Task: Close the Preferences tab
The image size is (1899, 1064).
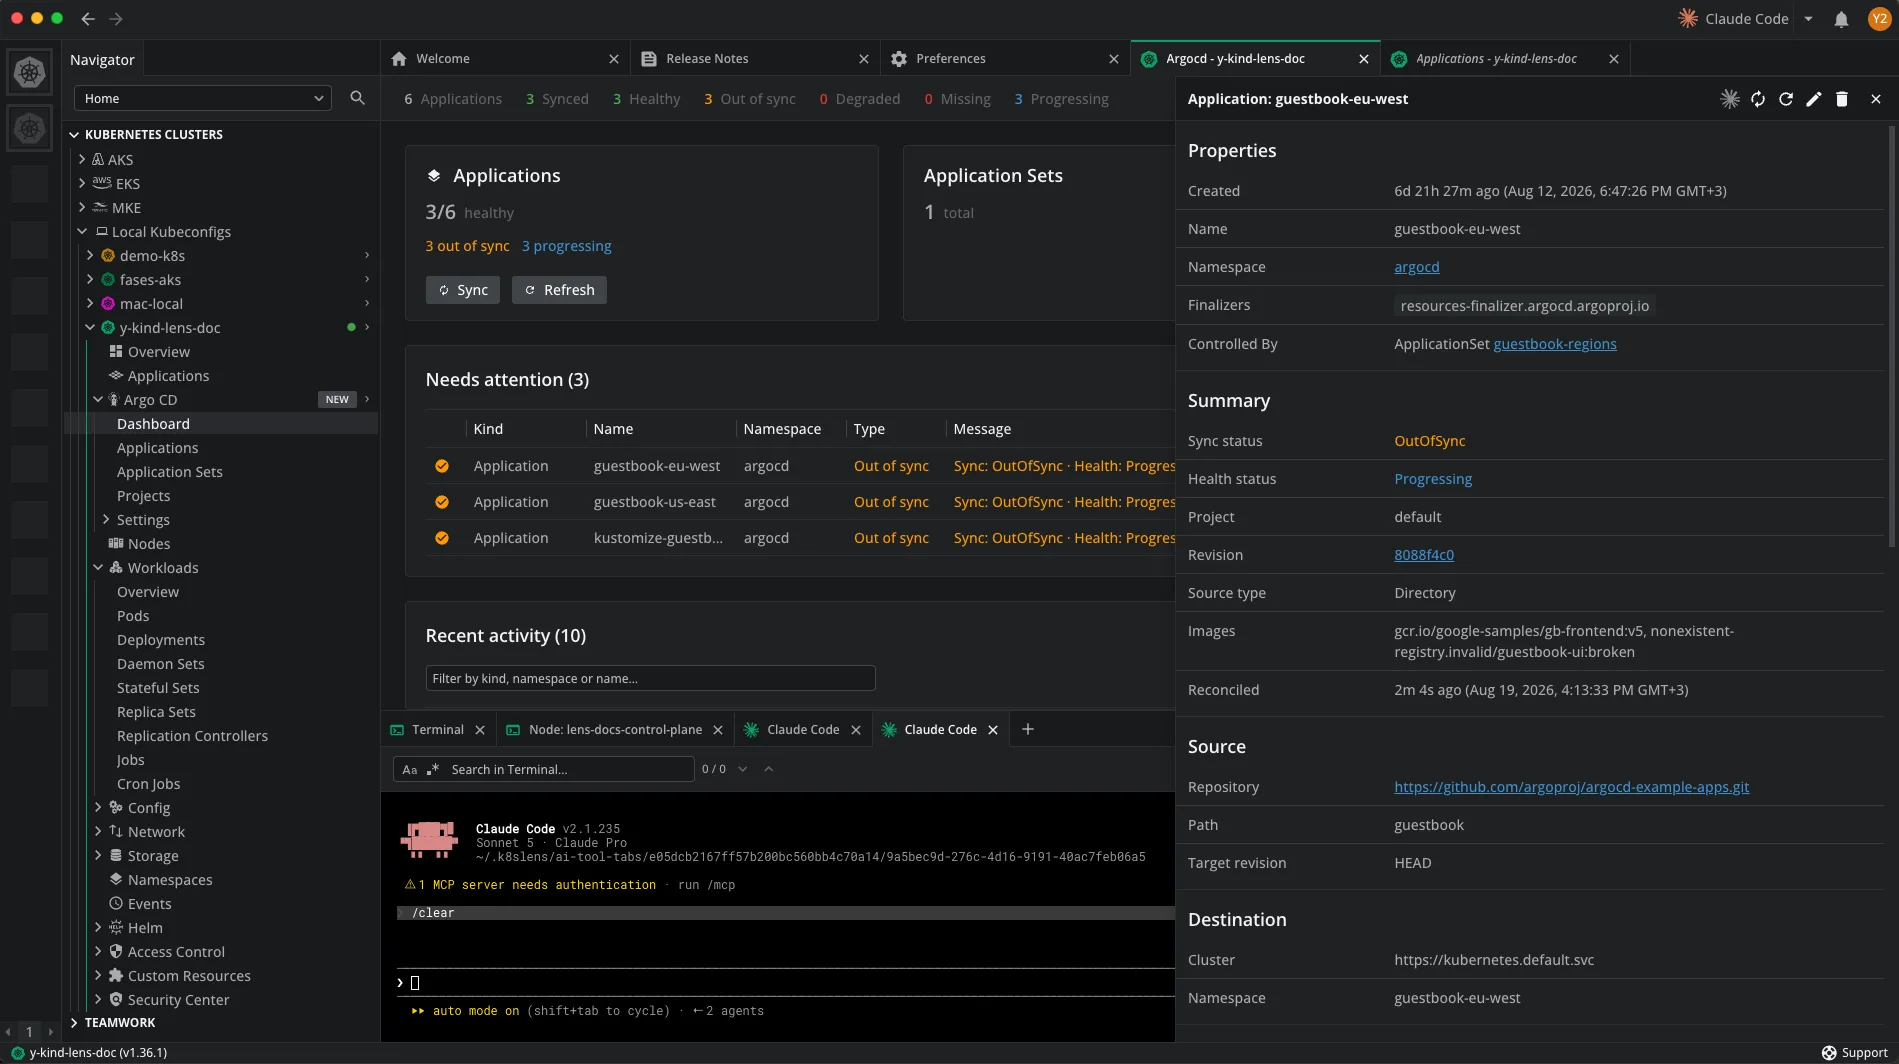Action: 1113,59
